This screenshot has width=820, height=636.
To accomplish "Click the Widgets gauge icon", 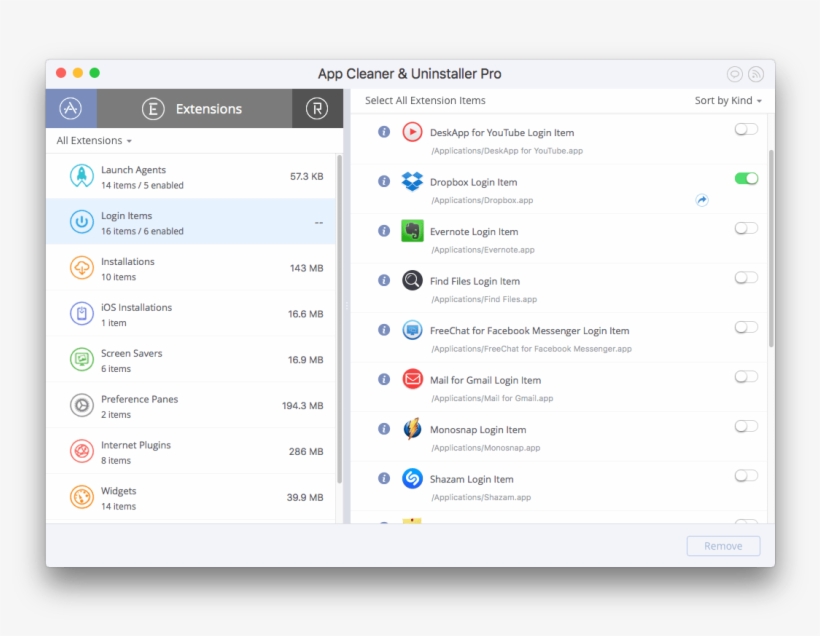I will tap(82, 497).
